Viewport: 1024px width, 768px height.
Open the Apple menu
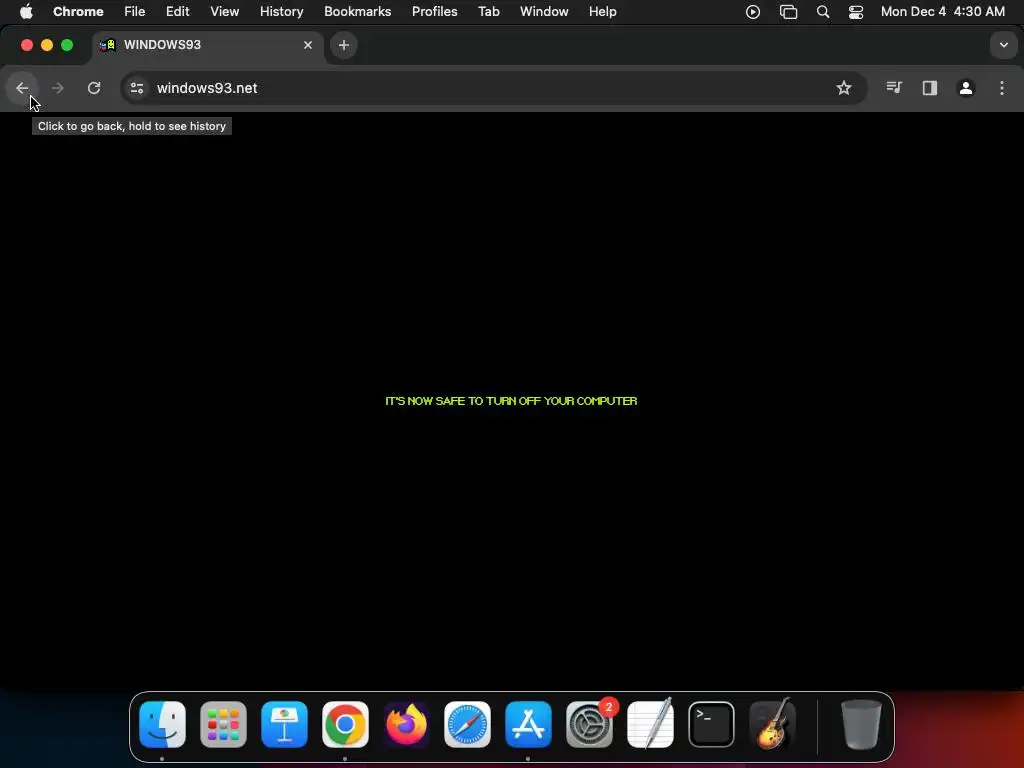point(26,12)
